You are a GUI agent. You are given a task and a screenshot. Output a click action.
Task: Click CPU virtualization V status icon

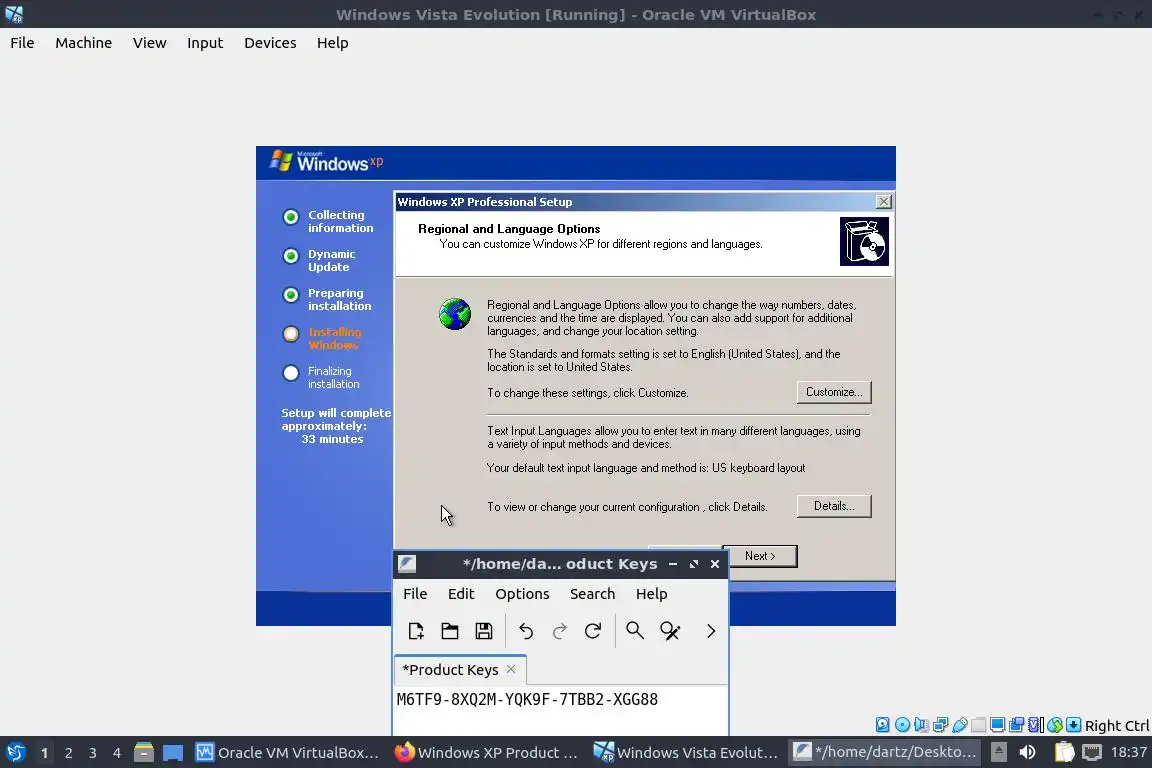(1036, 725)
